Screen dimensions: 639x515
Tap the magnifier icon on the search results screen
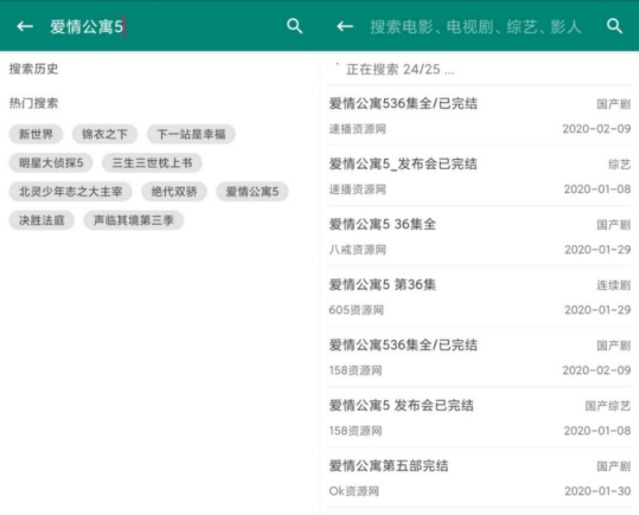(614, 26)
